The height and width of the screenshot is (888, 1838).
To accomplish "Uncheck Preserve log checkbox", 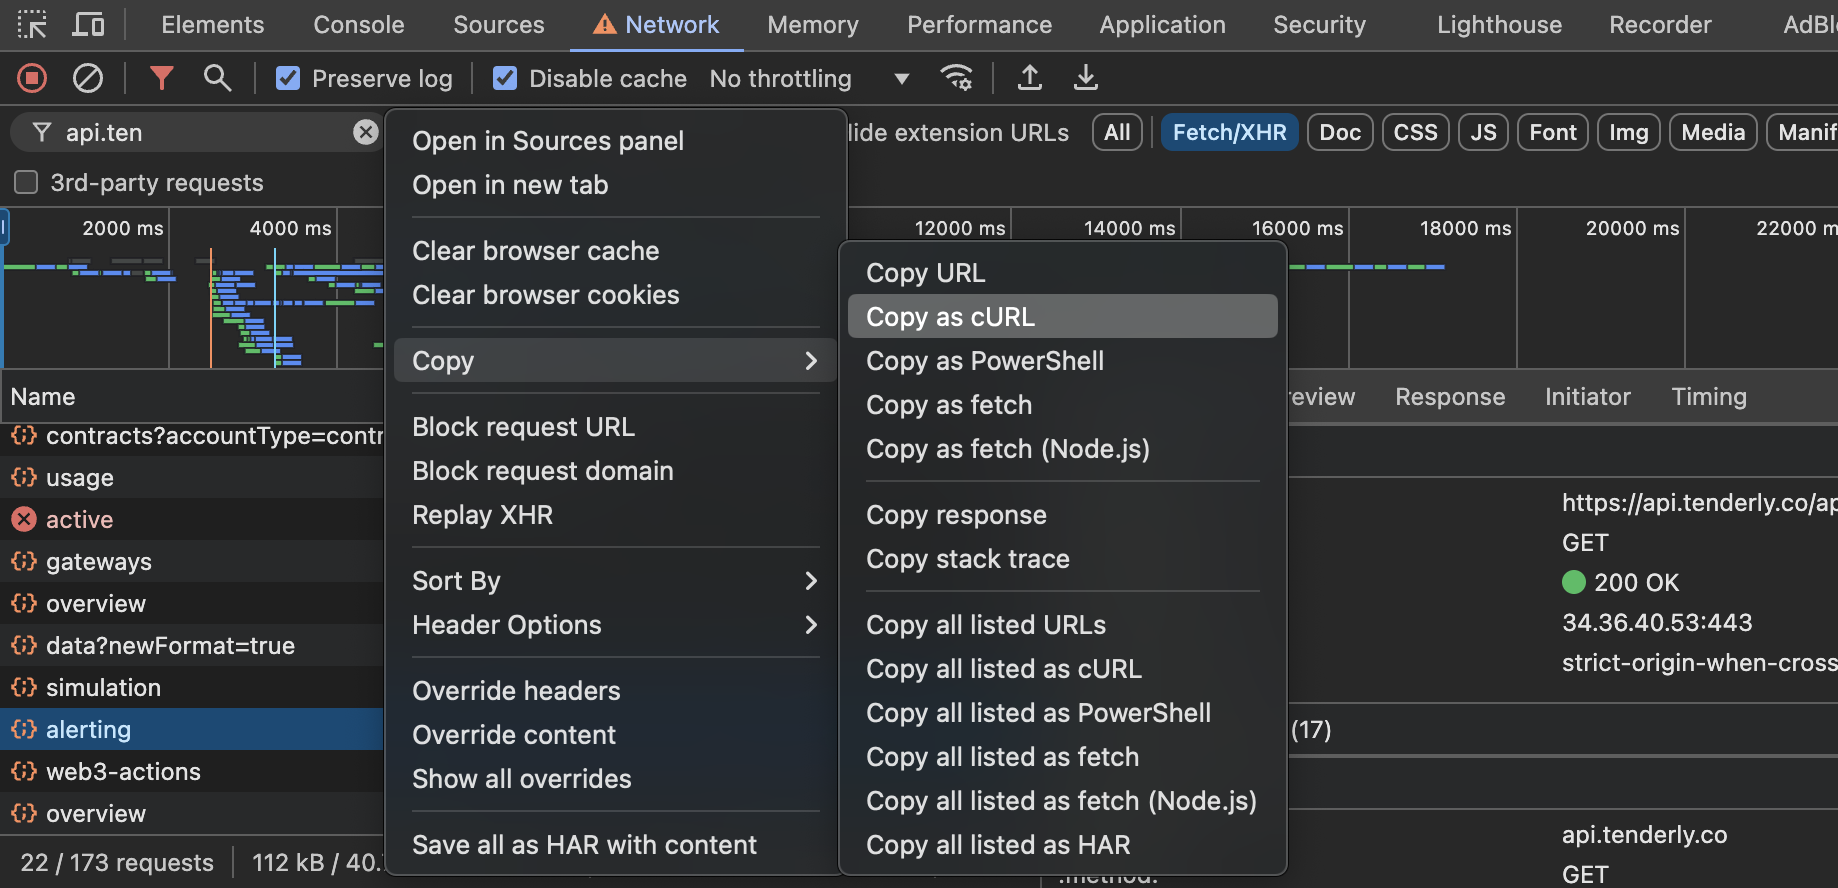I will [x=288, y=78].
